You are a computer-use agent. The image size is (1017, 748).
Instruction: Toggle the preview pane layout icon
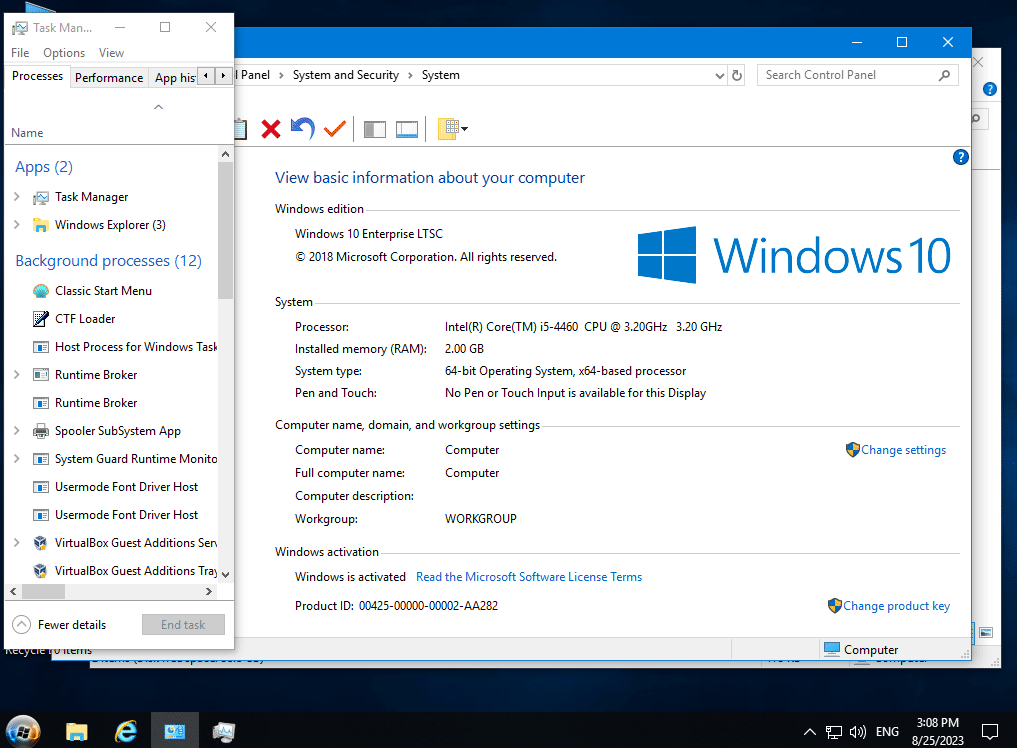(407, 129)
